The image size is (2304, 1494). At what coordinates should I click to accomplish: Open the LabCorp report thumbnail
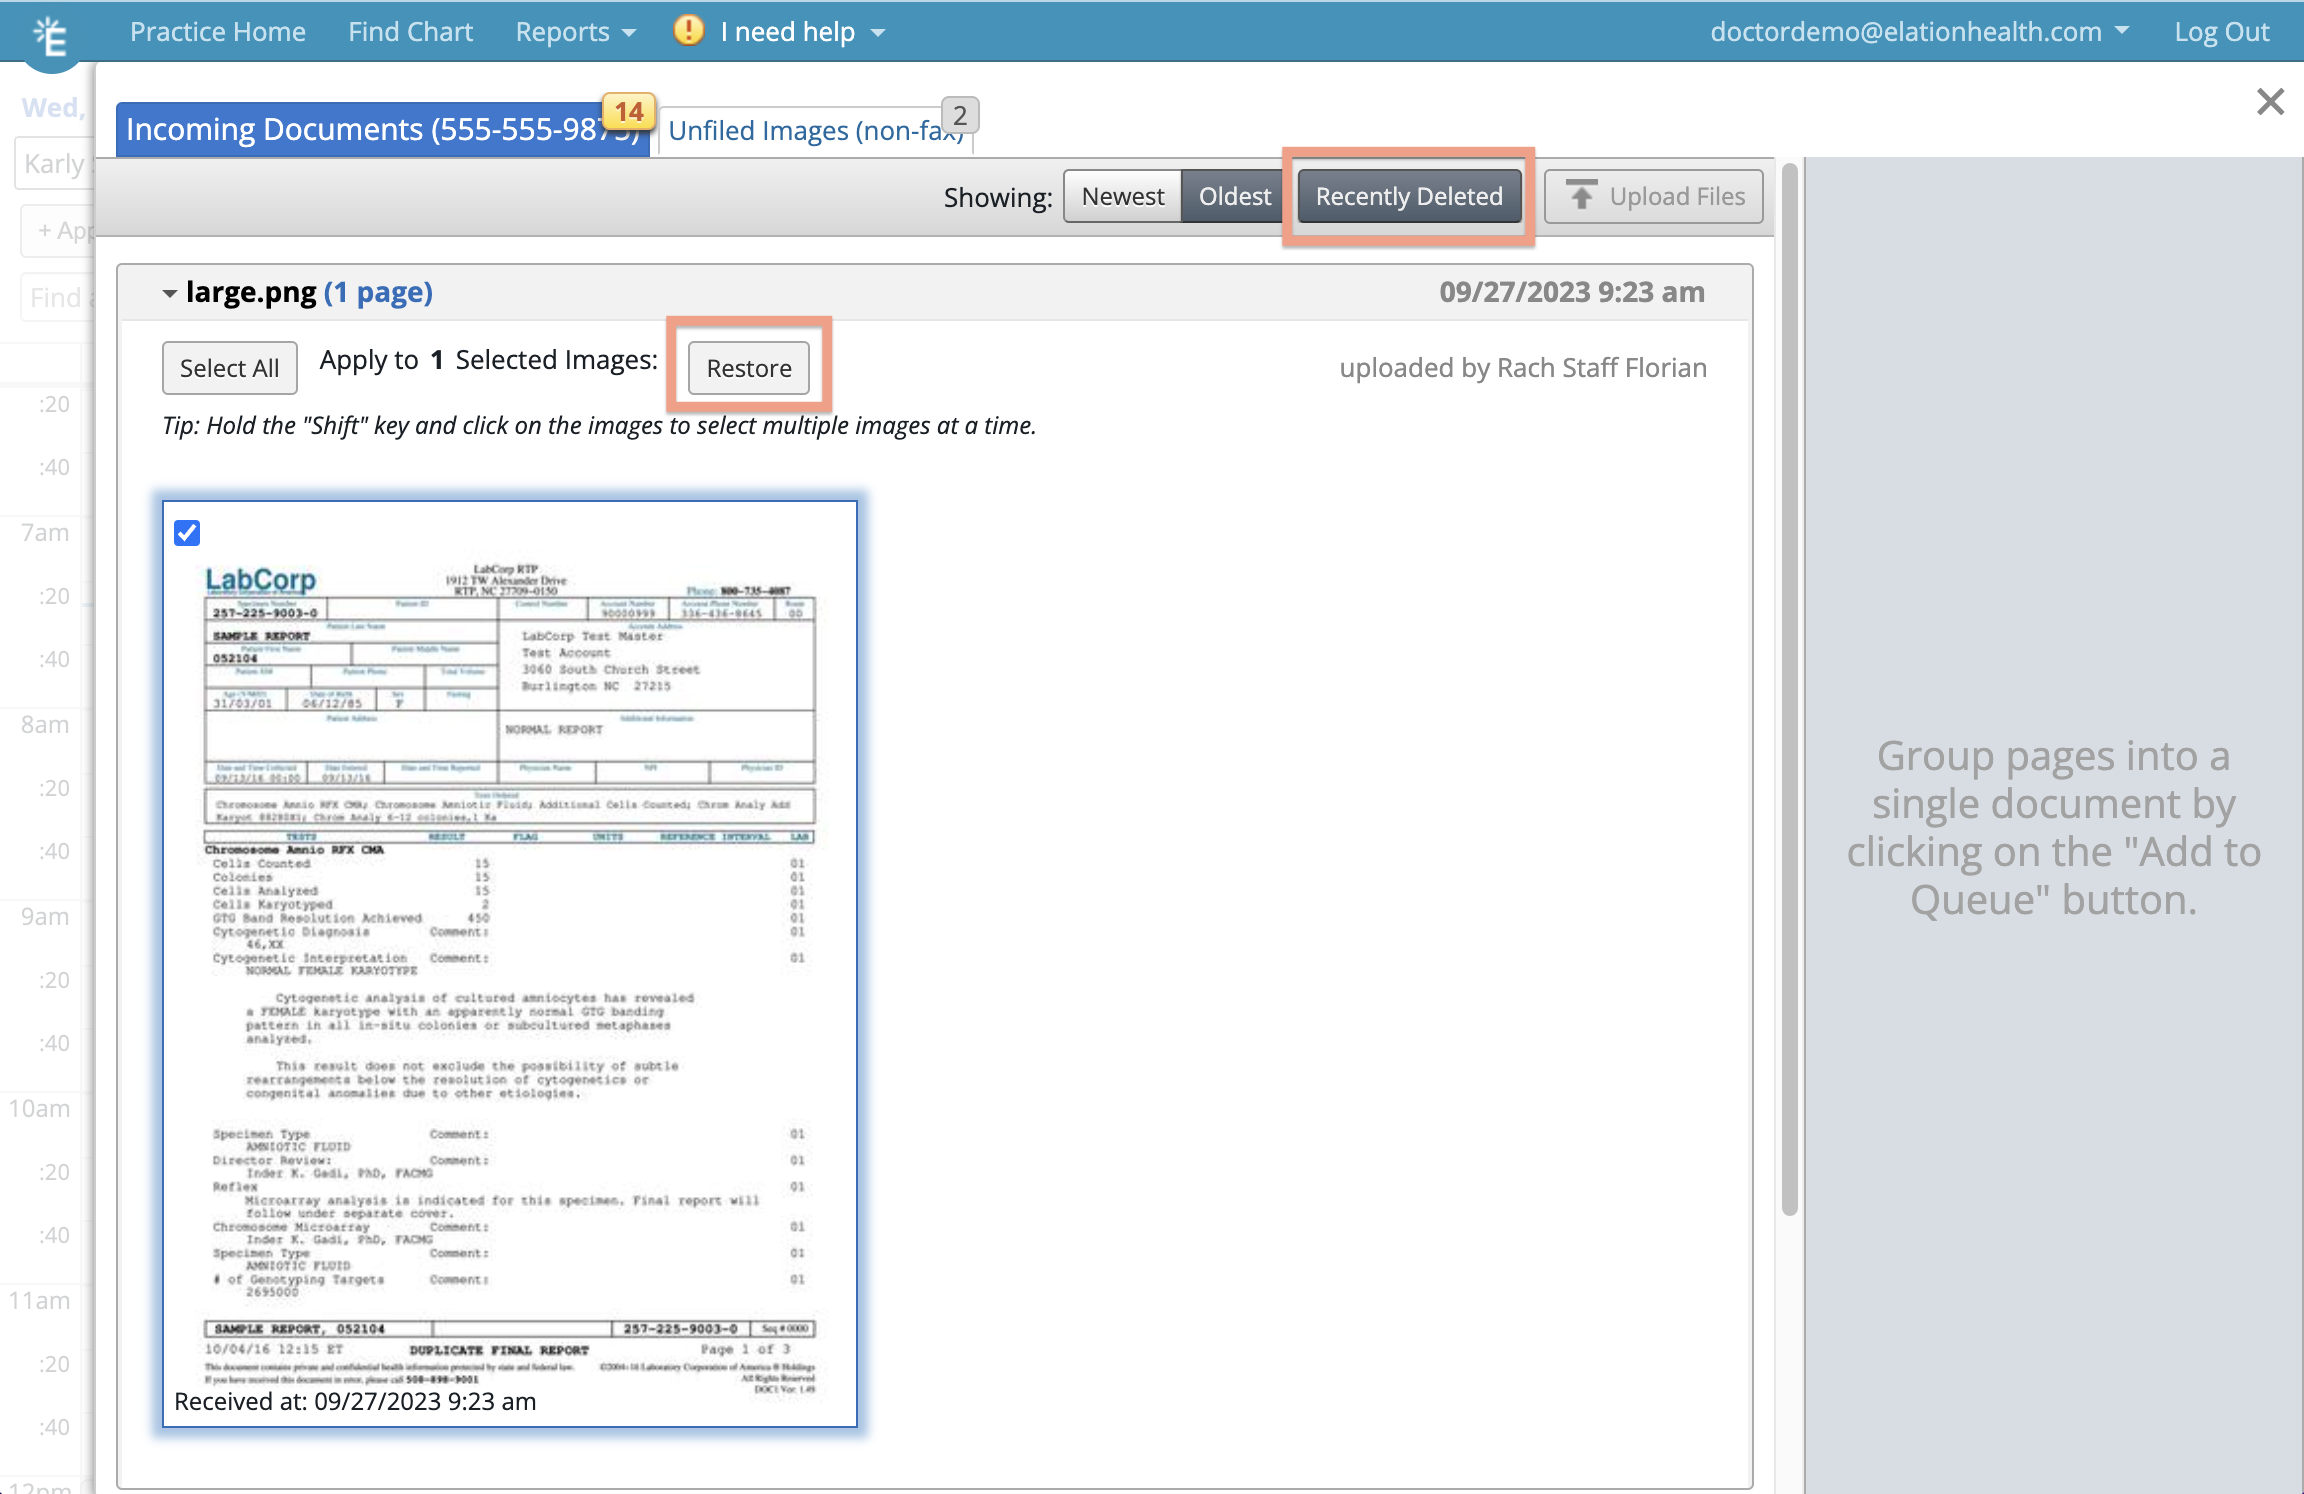click(510, 963)
